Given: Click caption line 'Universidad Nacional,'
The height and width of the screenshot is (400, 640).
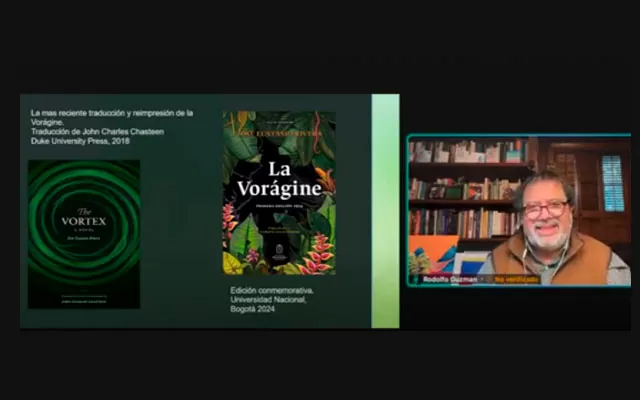Looking at the screenshot, I should pyautogui.click(x=268, y=300).
